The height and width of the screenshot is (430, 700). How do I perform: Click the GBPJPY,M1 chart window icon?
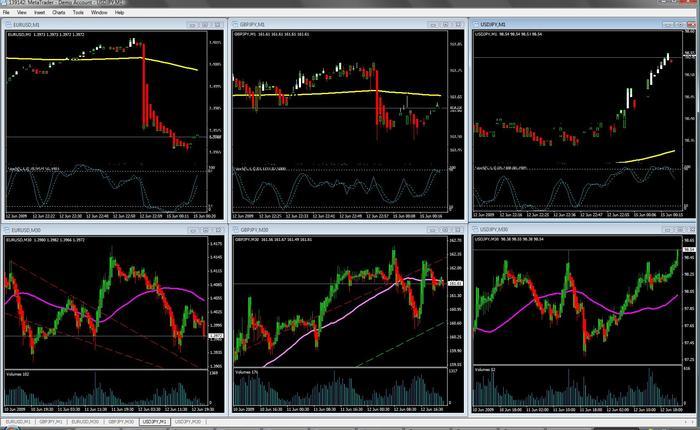point(236,25)
